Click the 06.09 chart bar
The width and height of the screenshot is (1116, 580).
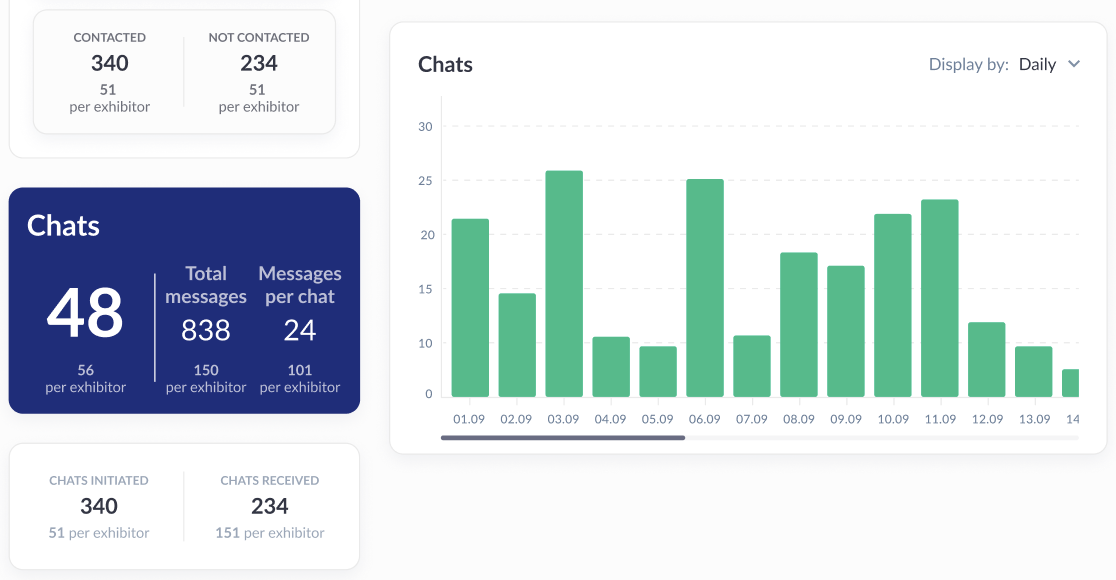(x=705, y=288)
